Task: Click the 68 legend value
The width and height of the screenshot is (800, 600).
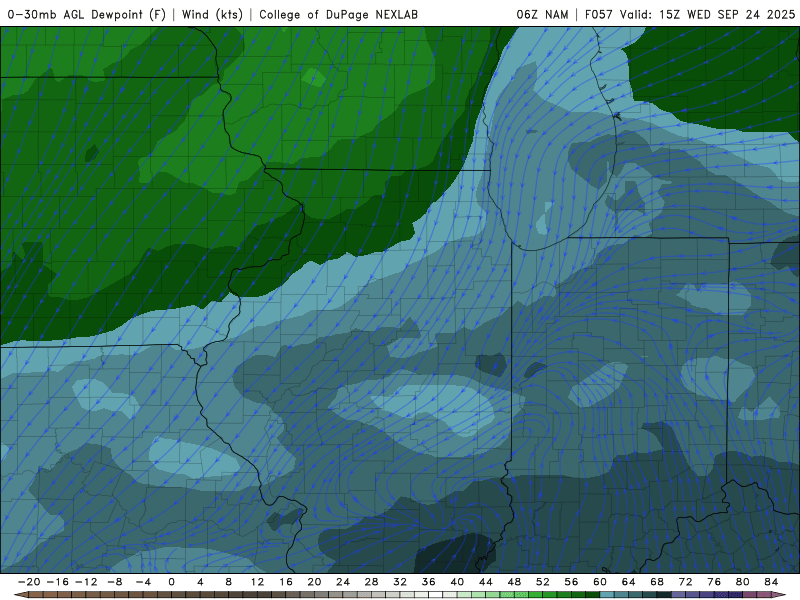Action: click(x=657, y=582)
